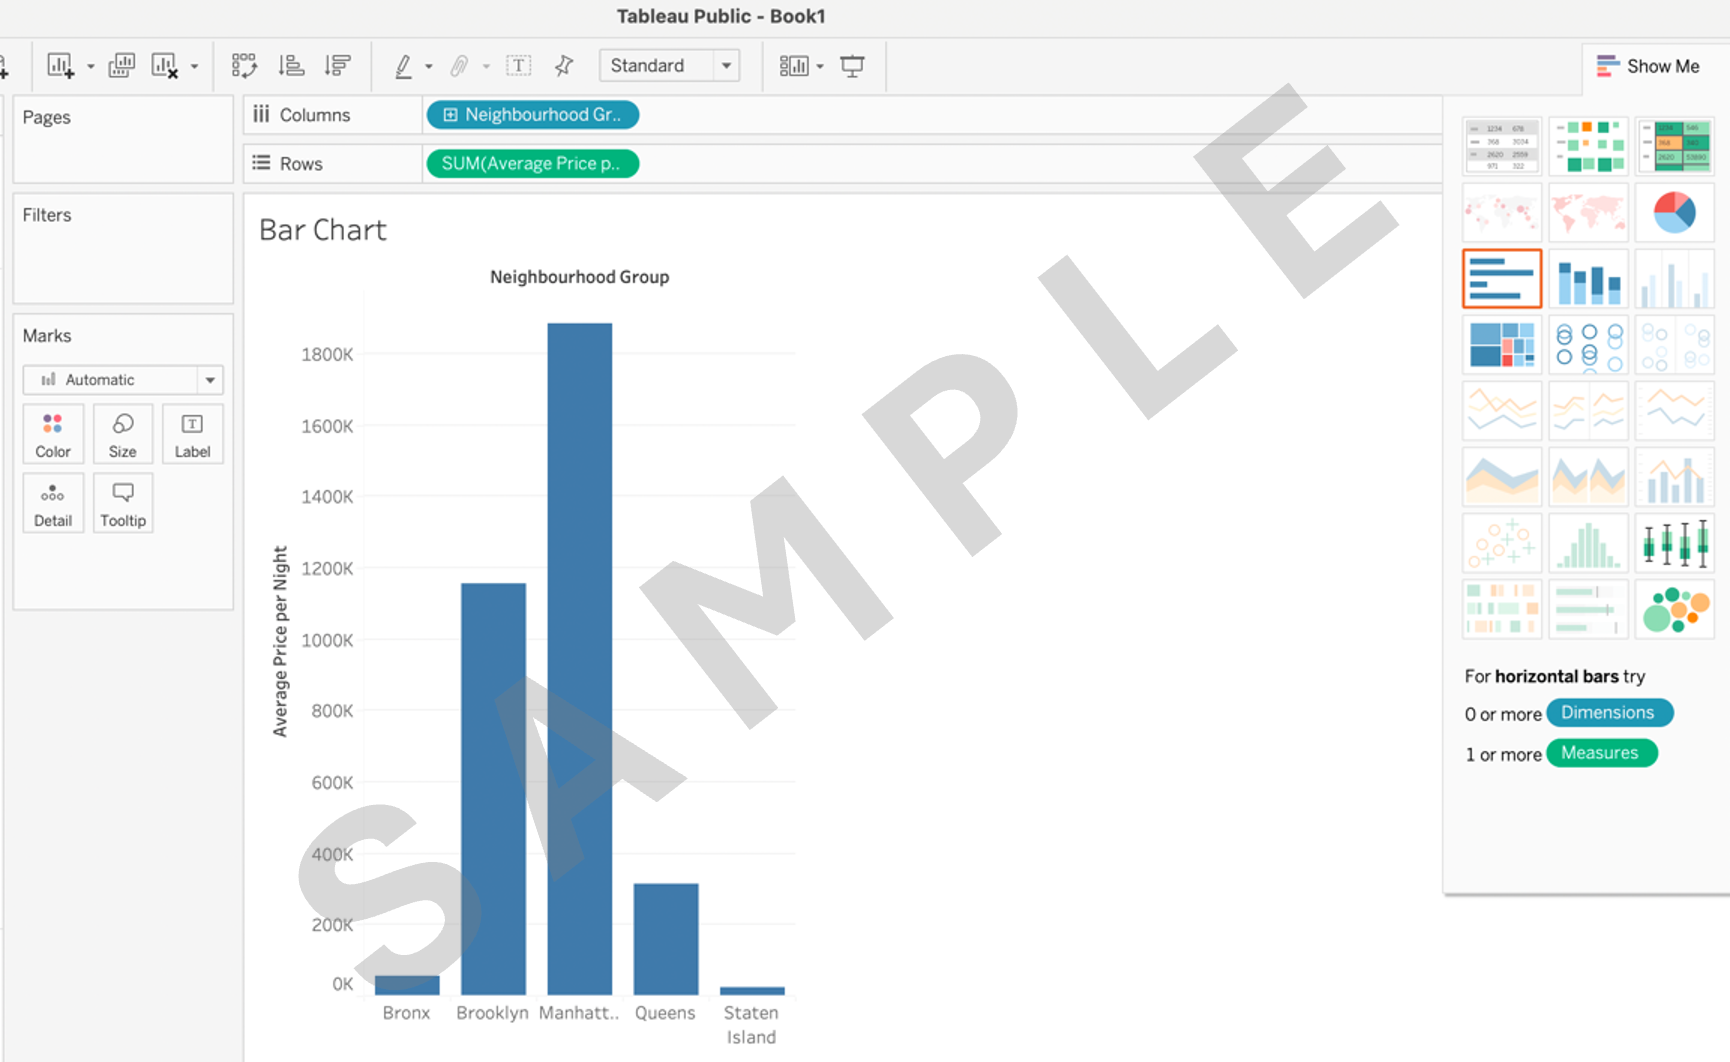
Task: Click the Tooltip button in Marks
Action: [x=123, y=503]
